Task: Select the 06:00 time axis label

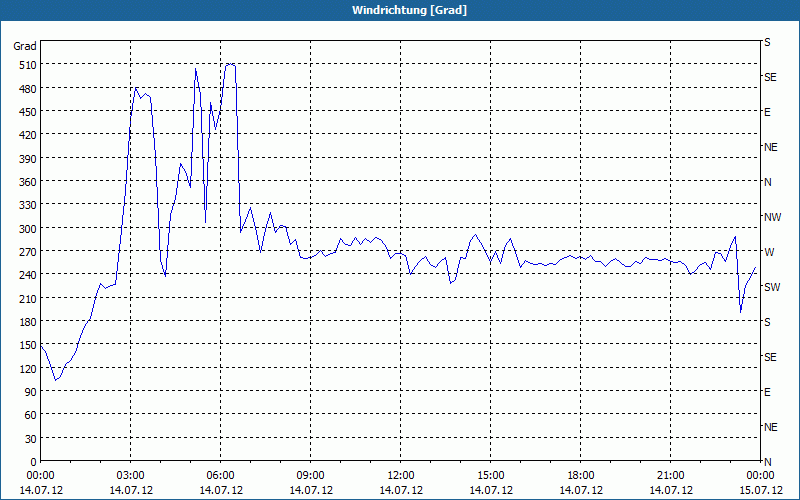Action: [220, 476]
